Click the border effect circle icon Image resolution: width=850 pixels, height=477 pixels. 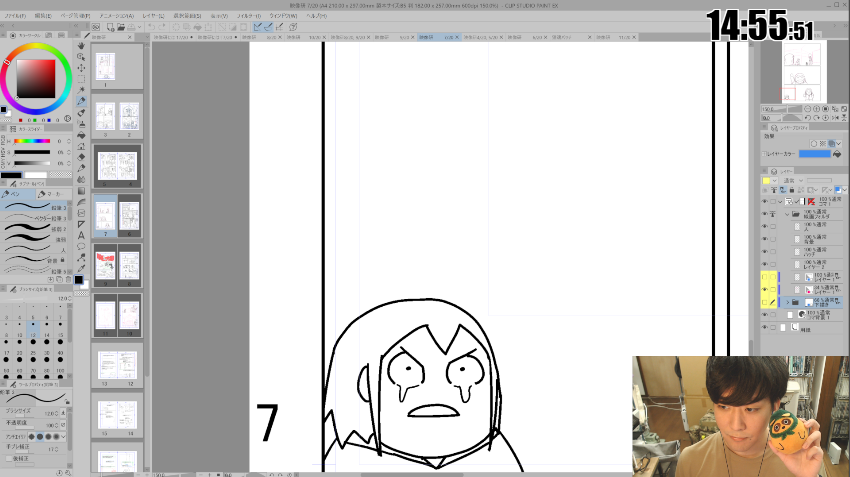pyautogui.click(x=814, y=144)
